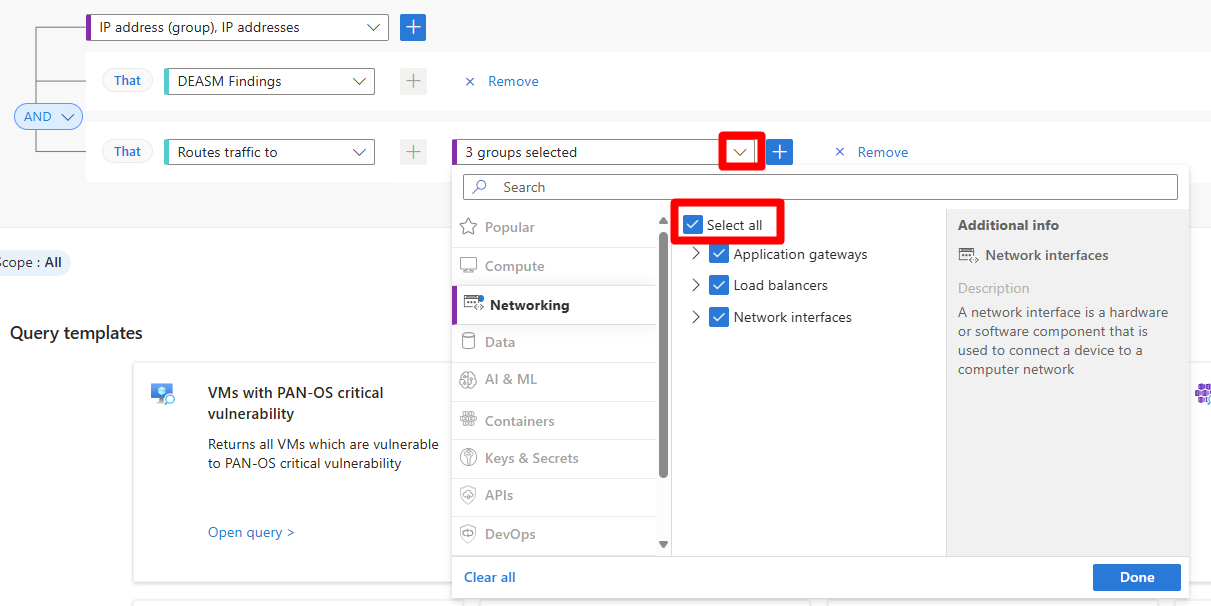Click the scrollbar down arrow in category list
Screen dimensions: 1211x606
pos(663,545)
